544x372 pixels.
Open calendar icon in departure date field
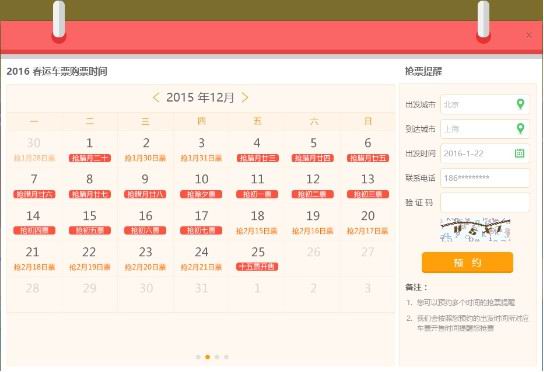tap(519, 153)
